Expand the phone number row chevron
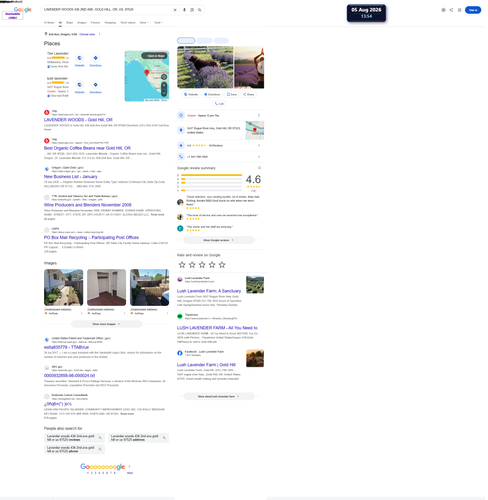488x500 pixels. (x=259, y=156)
